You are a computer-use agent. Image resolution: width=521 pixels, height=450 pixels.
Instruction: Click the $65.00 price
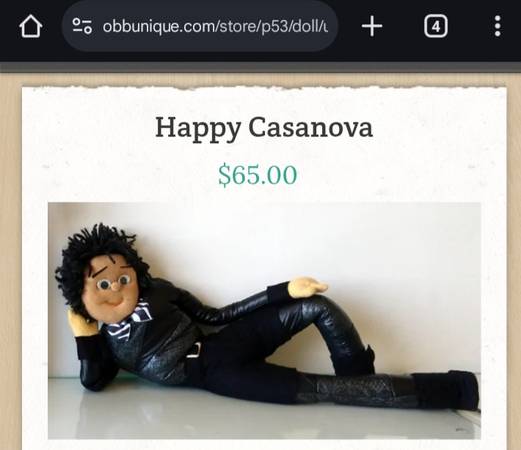(x=257, y=174)
